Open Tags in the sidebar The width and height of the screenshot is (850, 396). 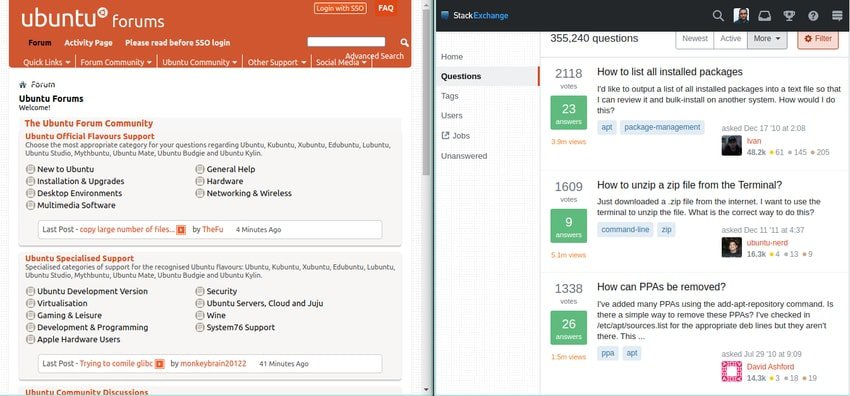click(x=449, y=96)
